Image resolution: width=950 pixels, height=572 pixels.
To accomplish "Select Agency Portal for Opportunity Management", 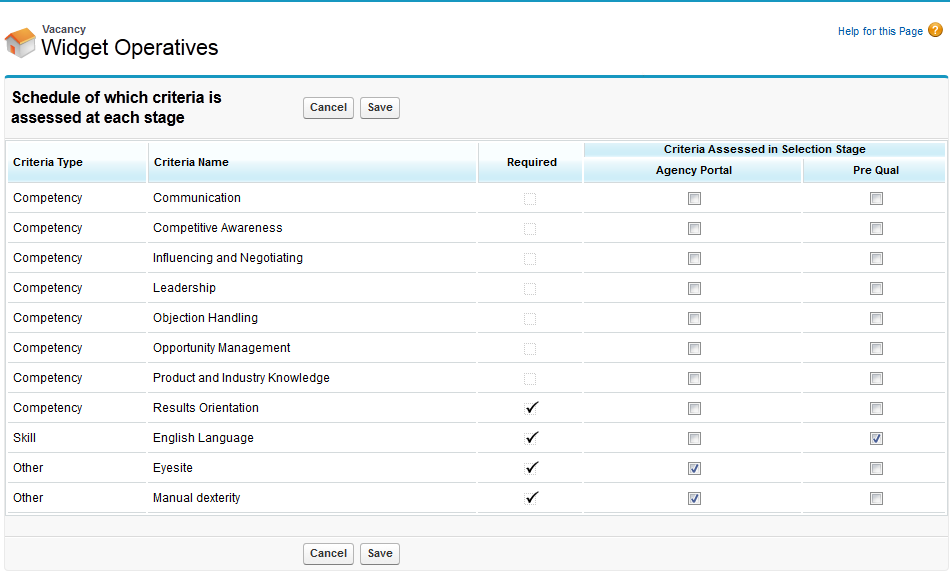I will (x=694, y=348).
